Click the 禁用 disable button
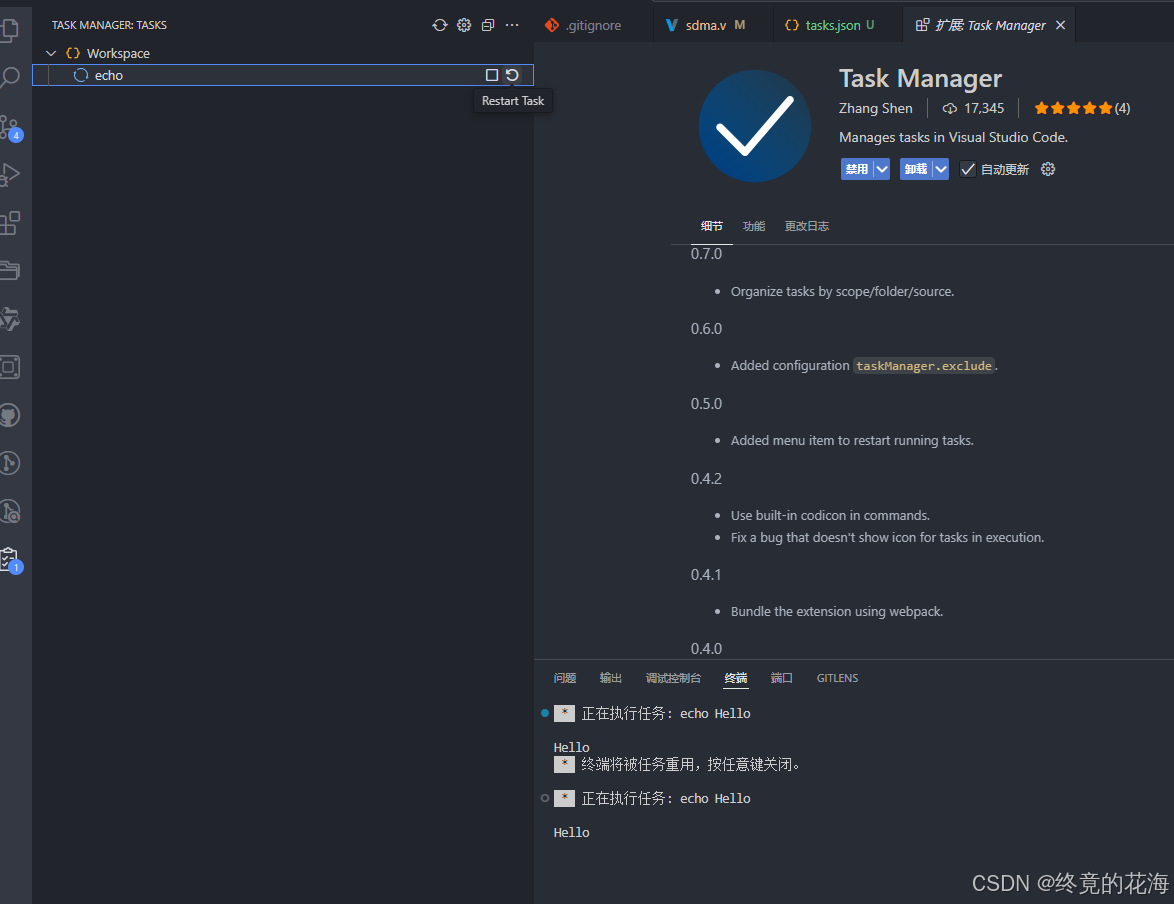Image resolution: width=1174 pixels, height=904 pixels. pyautogui.click(x=857, y=169)
